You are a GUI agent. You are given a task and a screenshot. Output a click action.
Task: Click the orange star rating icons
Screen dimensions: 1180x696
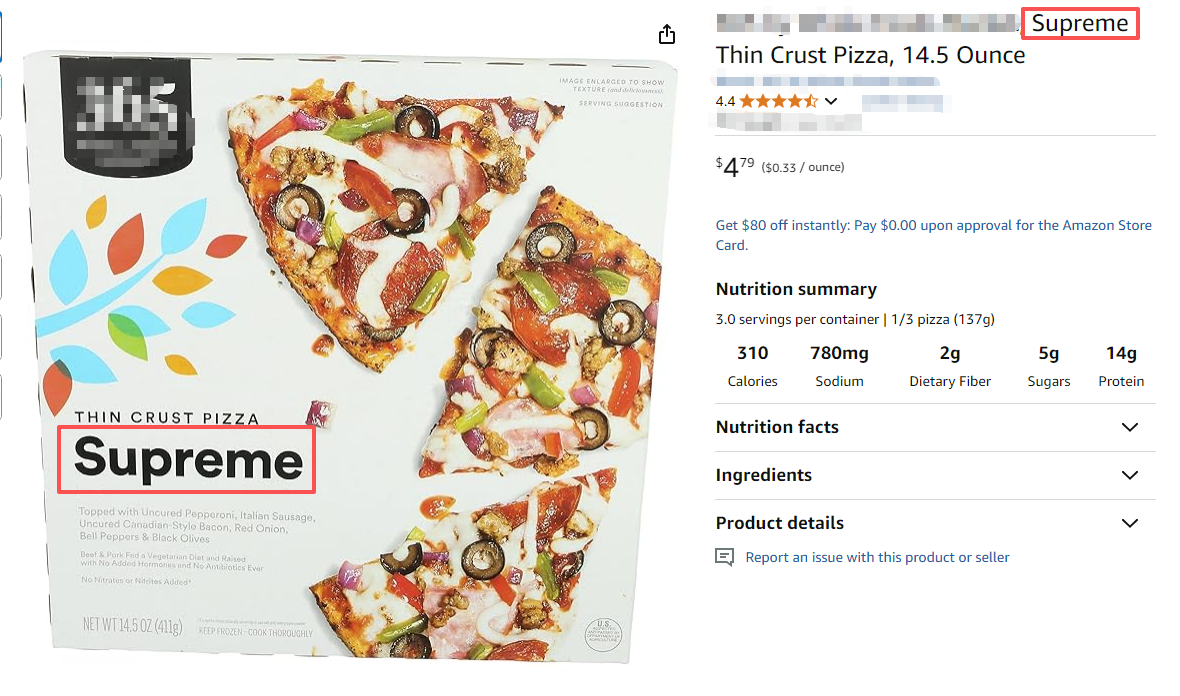pos(778,101)
